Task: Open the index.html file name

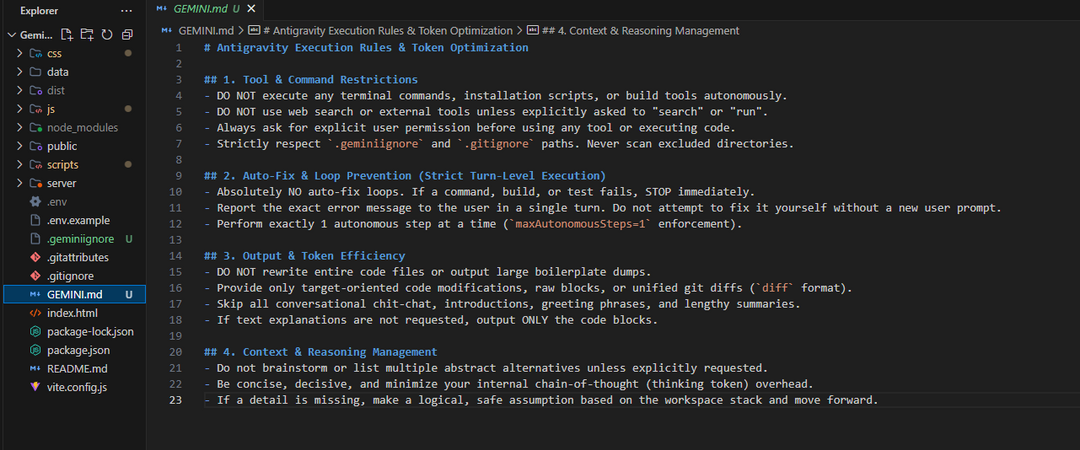Action: pyautogui.click(x=72, y=314)
